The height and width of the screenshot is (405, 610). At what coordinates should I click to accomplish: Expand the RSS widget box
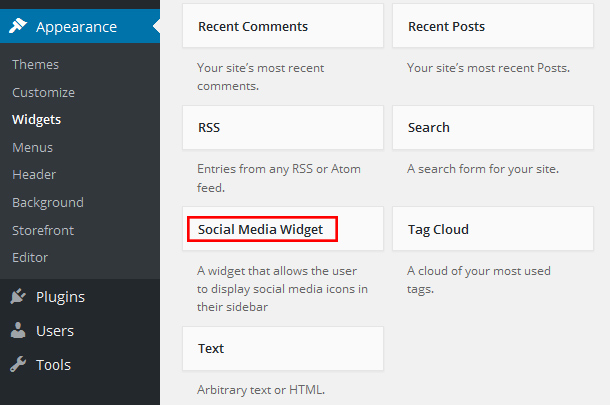tap(283, 128)
